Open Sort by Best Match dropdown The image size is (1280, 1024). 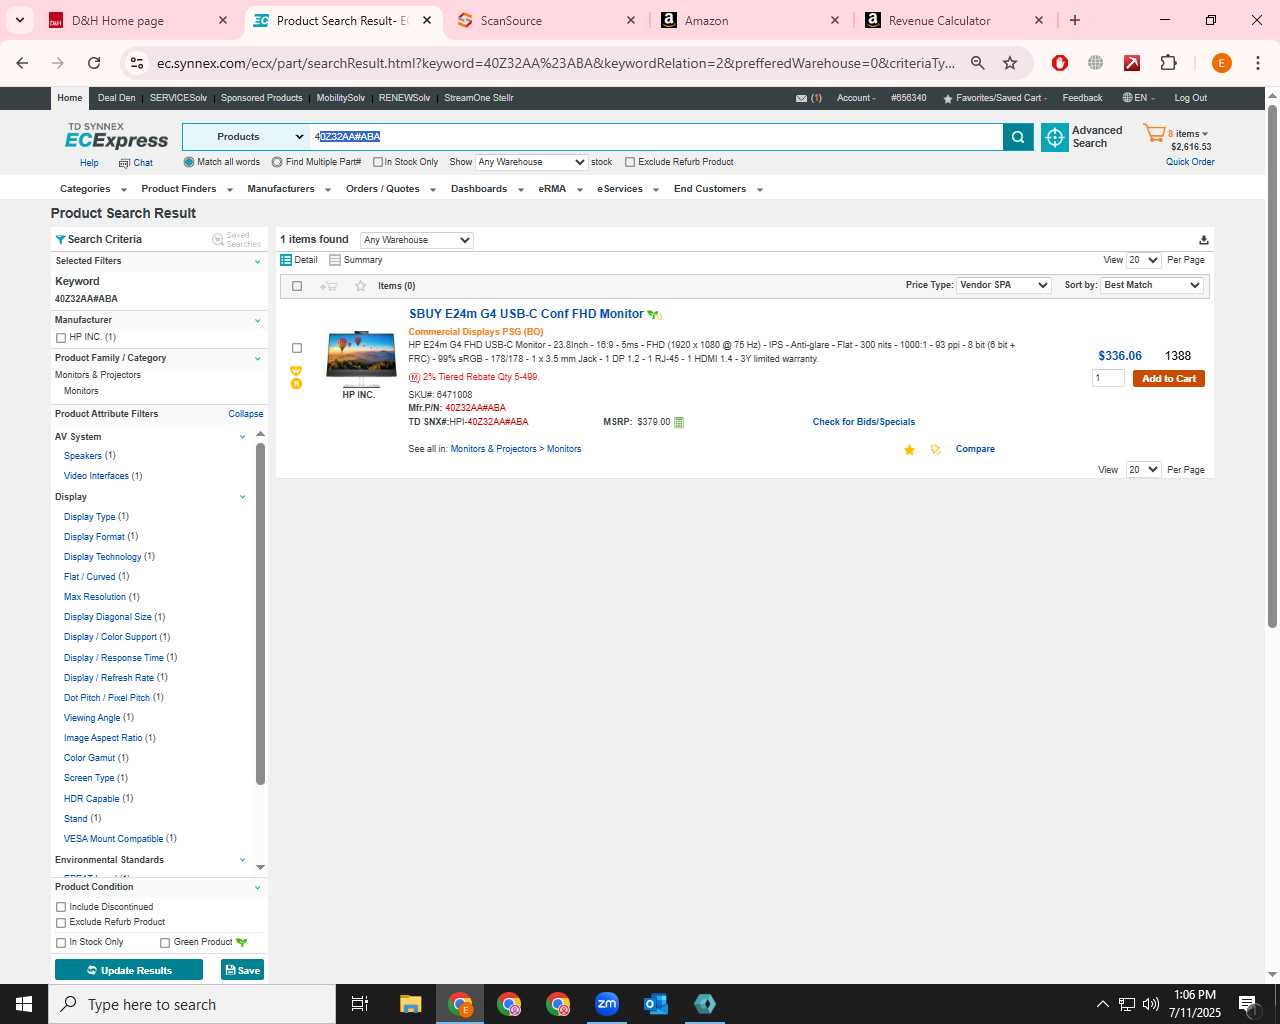click(1152, 285)
